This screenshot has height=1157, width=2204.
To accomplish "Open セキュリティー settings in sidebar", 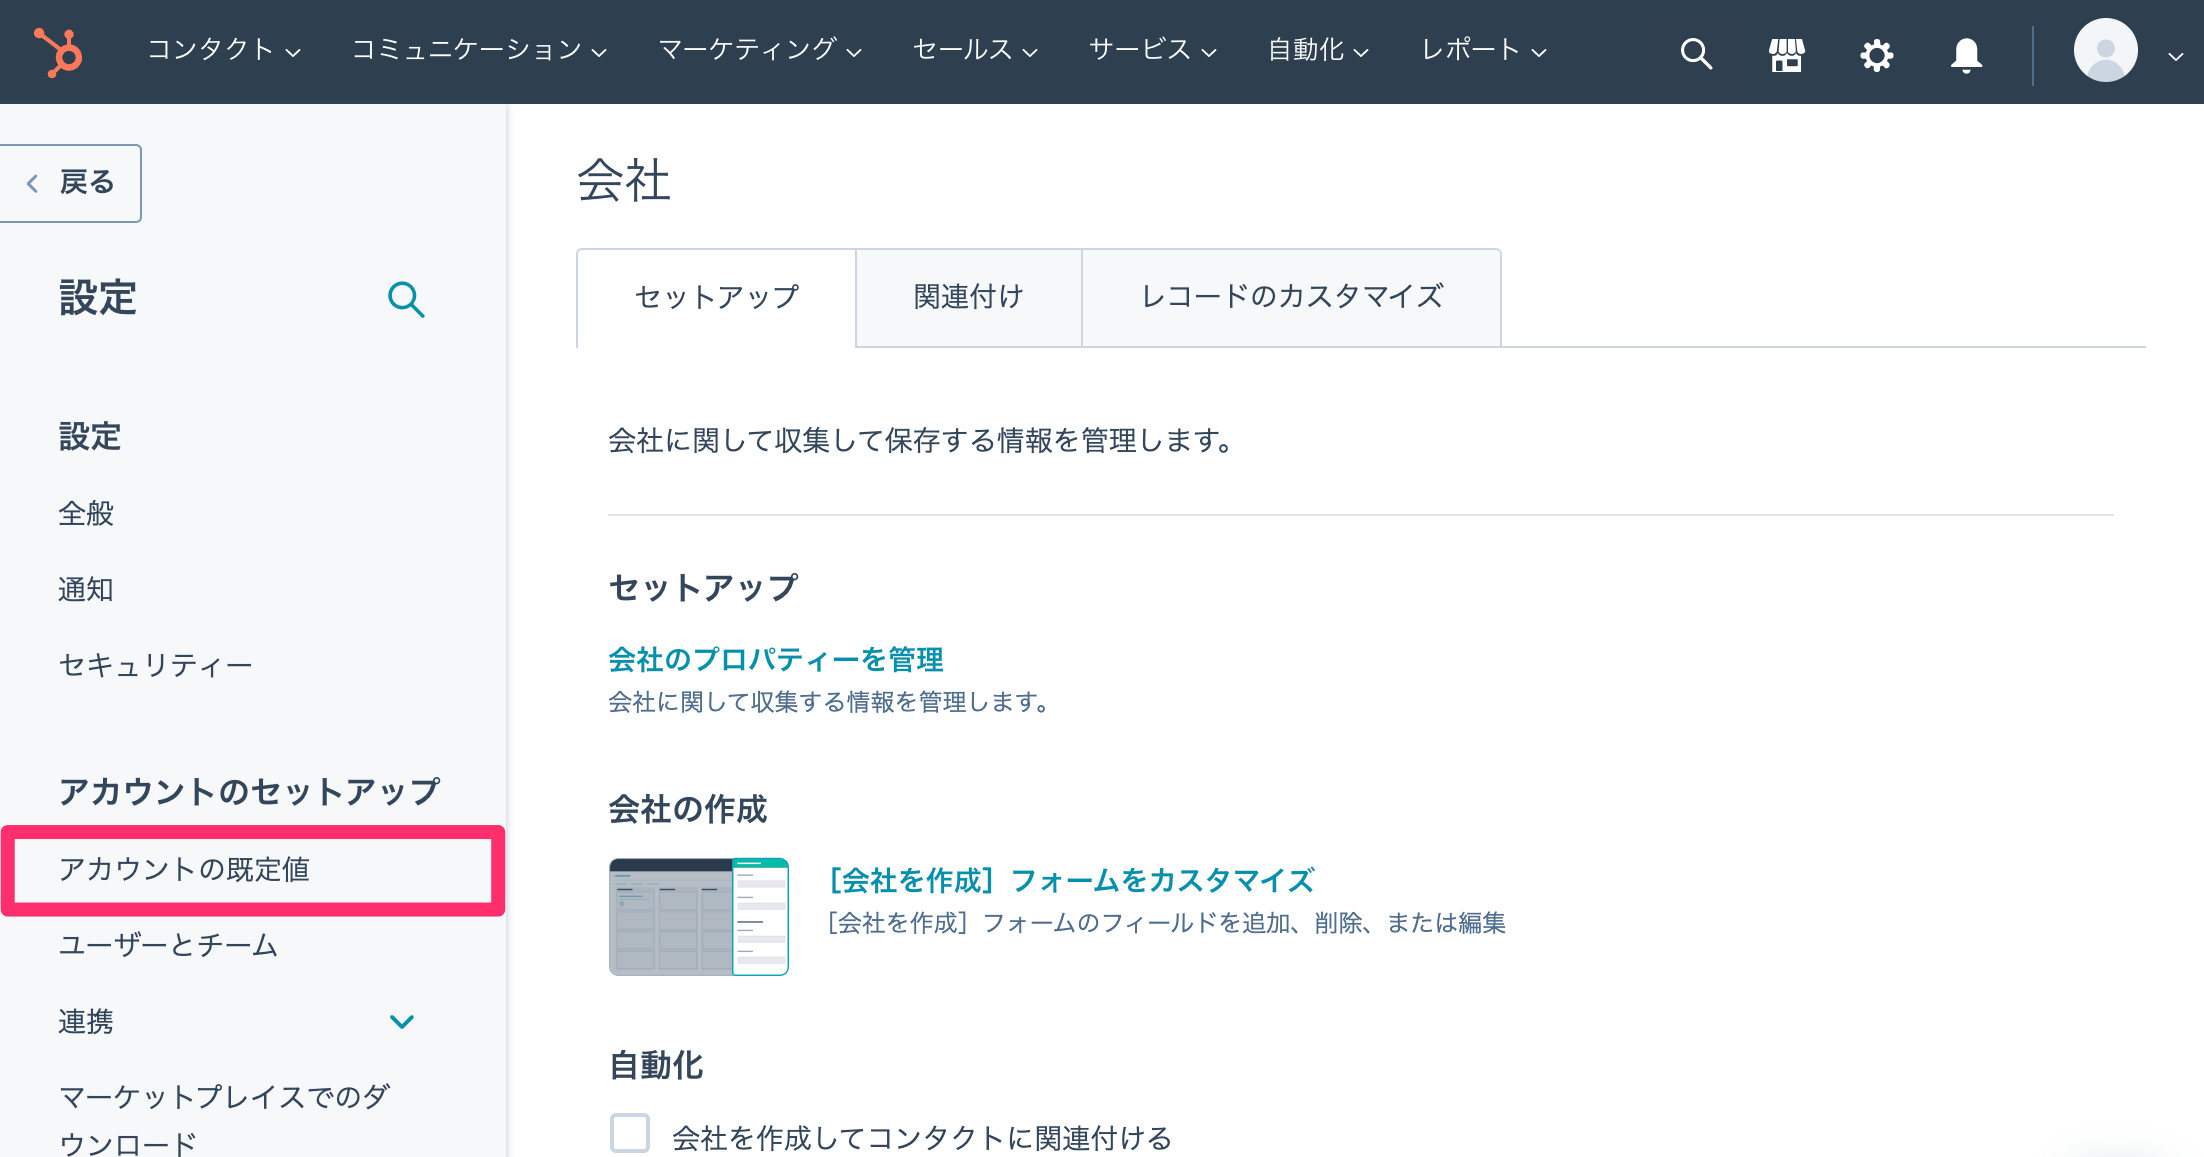I will pos(155,665).
